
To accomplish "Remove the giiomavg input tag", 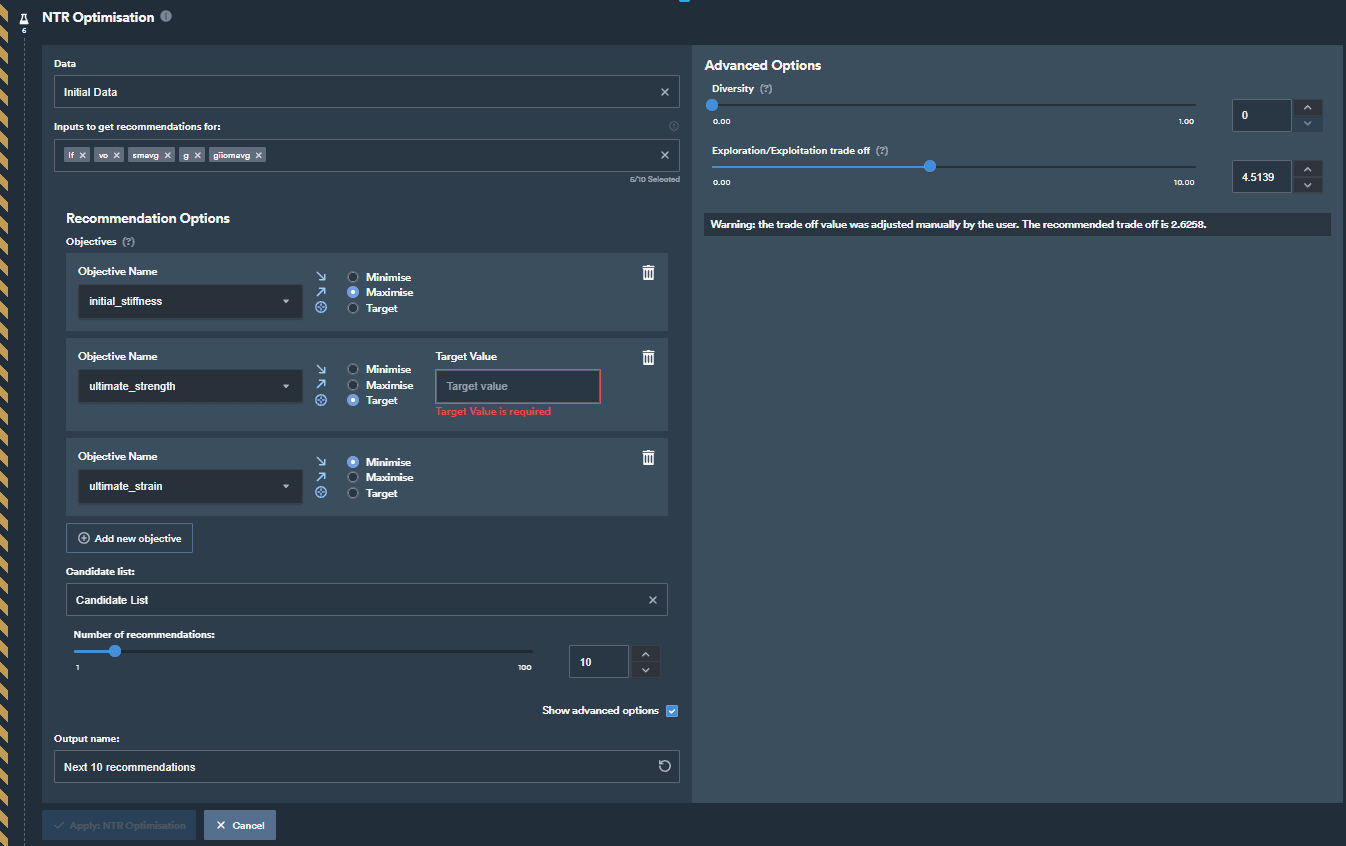I will point(259,155).
